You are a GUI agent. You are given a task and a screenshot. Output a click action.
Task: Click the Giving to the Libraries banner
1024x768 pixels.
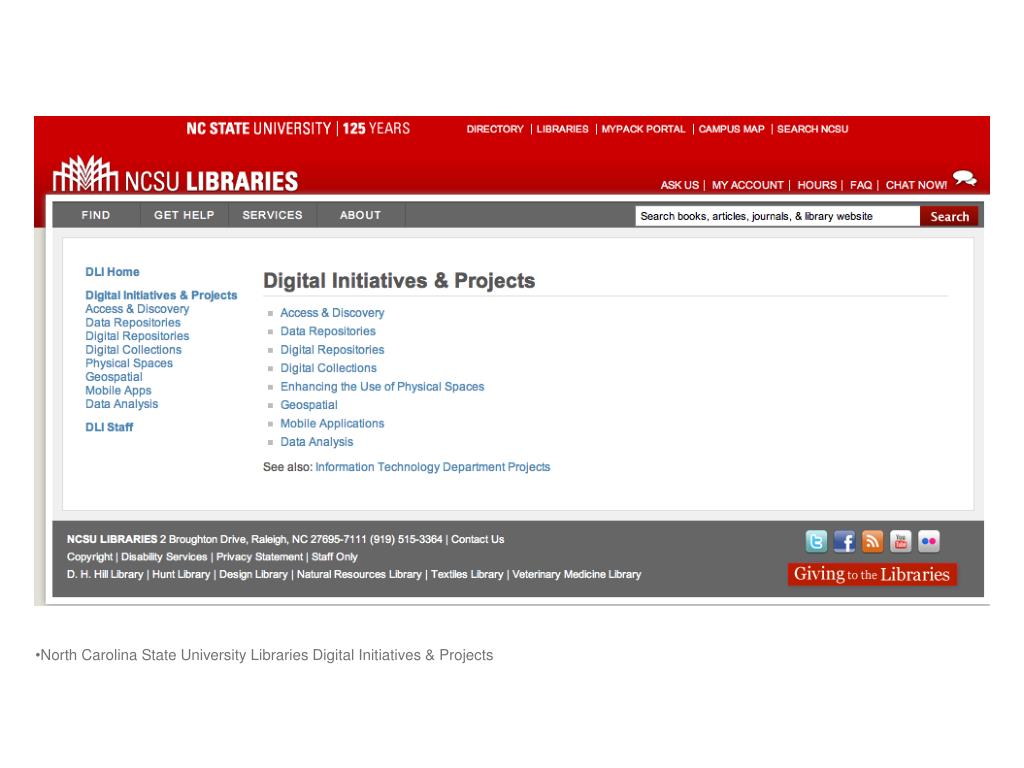tap(872, 574)
